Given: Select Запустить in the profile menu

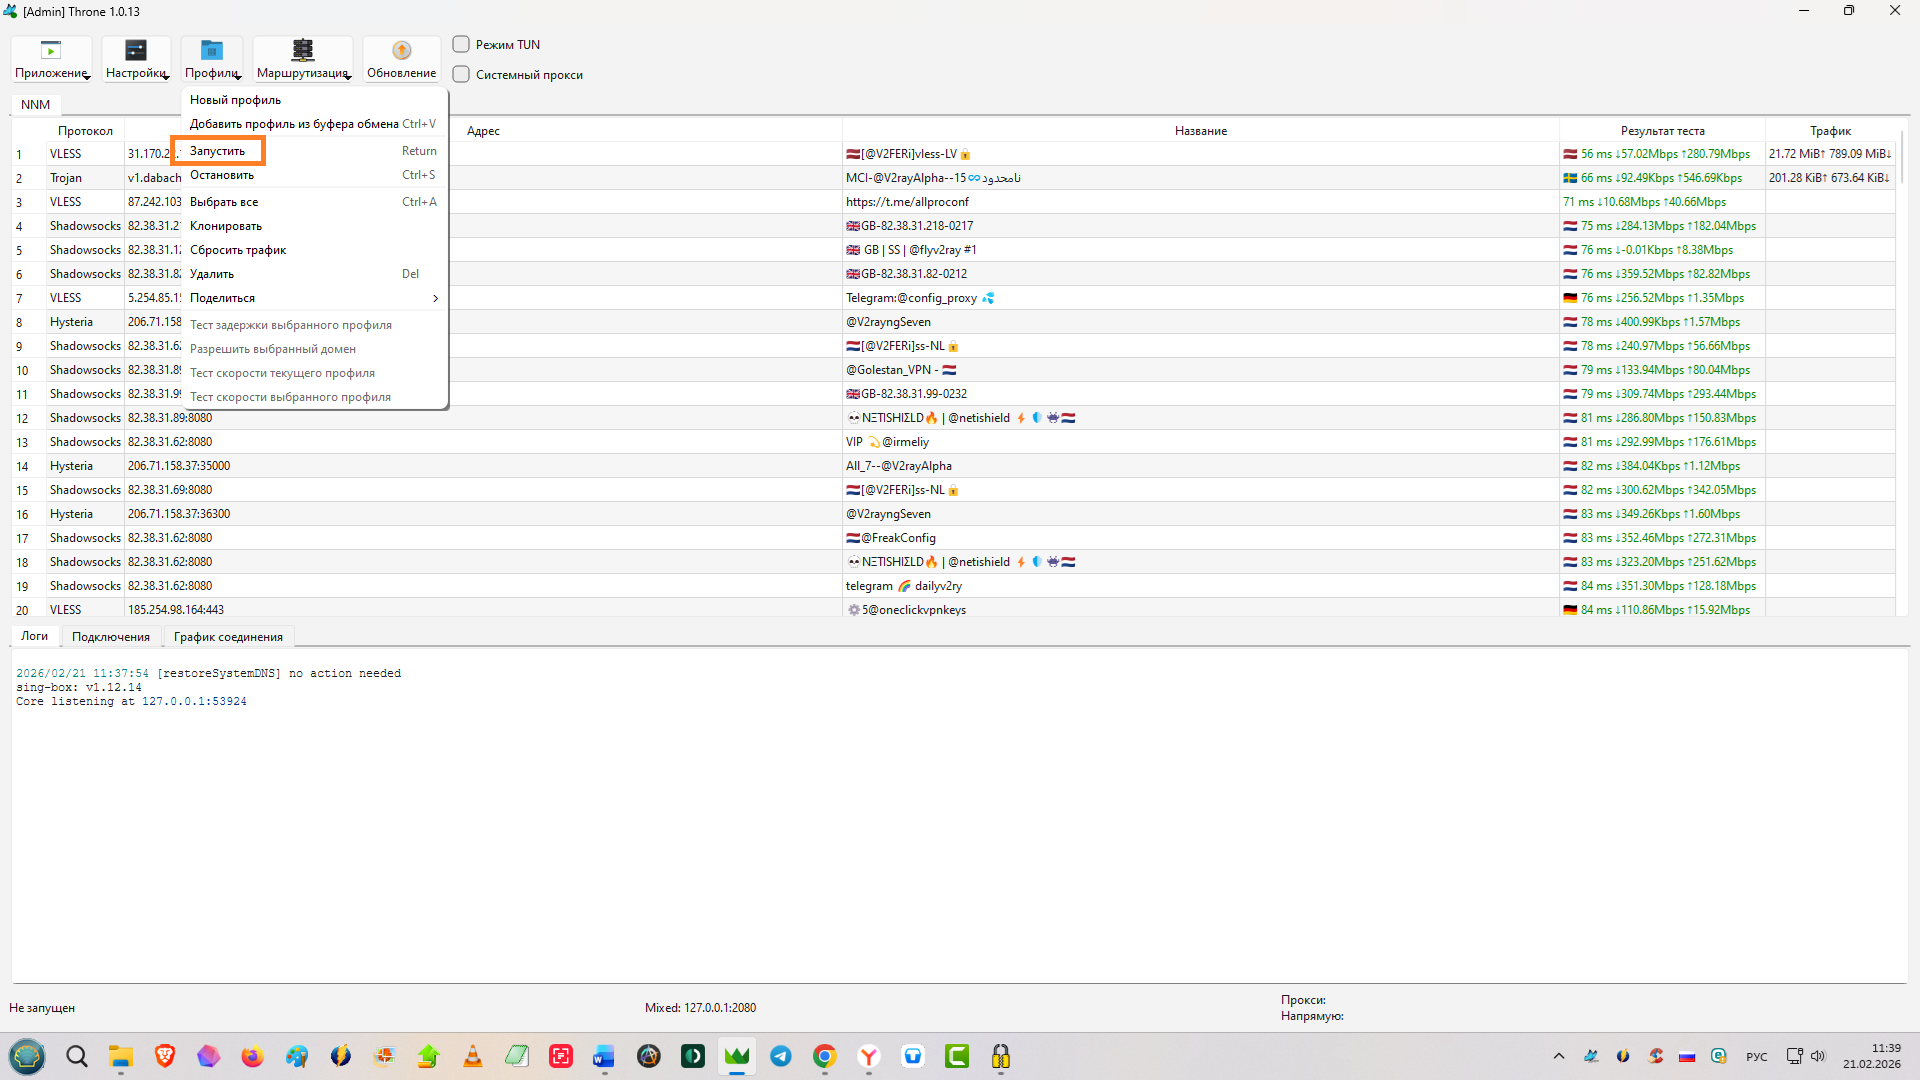Looking at the screenshot, I should point(217,151).
